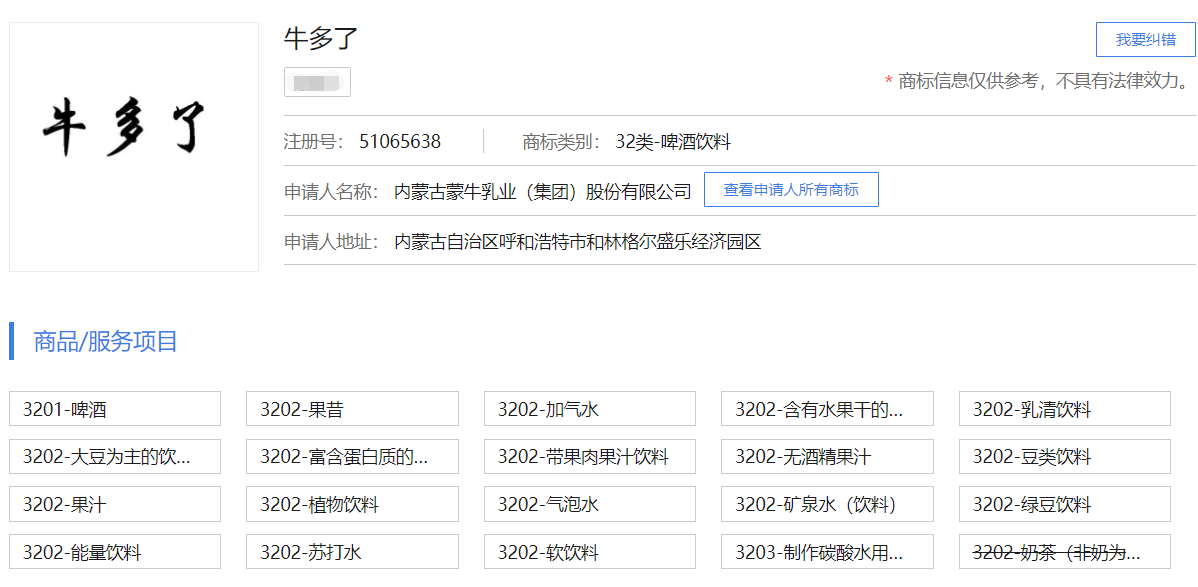Open 查看申请人所有商标 button
The height and width of the screenshot is (587, 1198).
791,190
